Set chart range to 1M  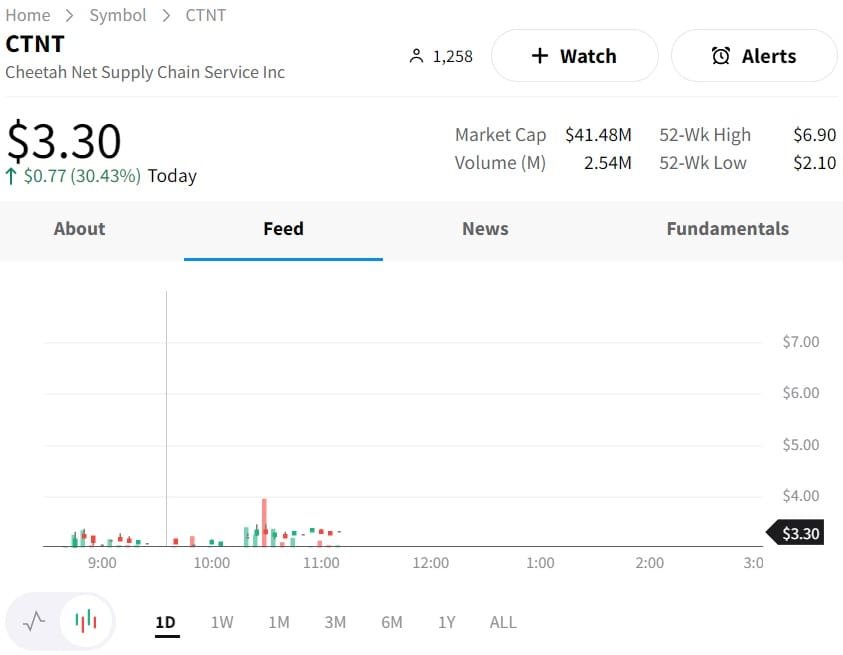coord(279,622)
